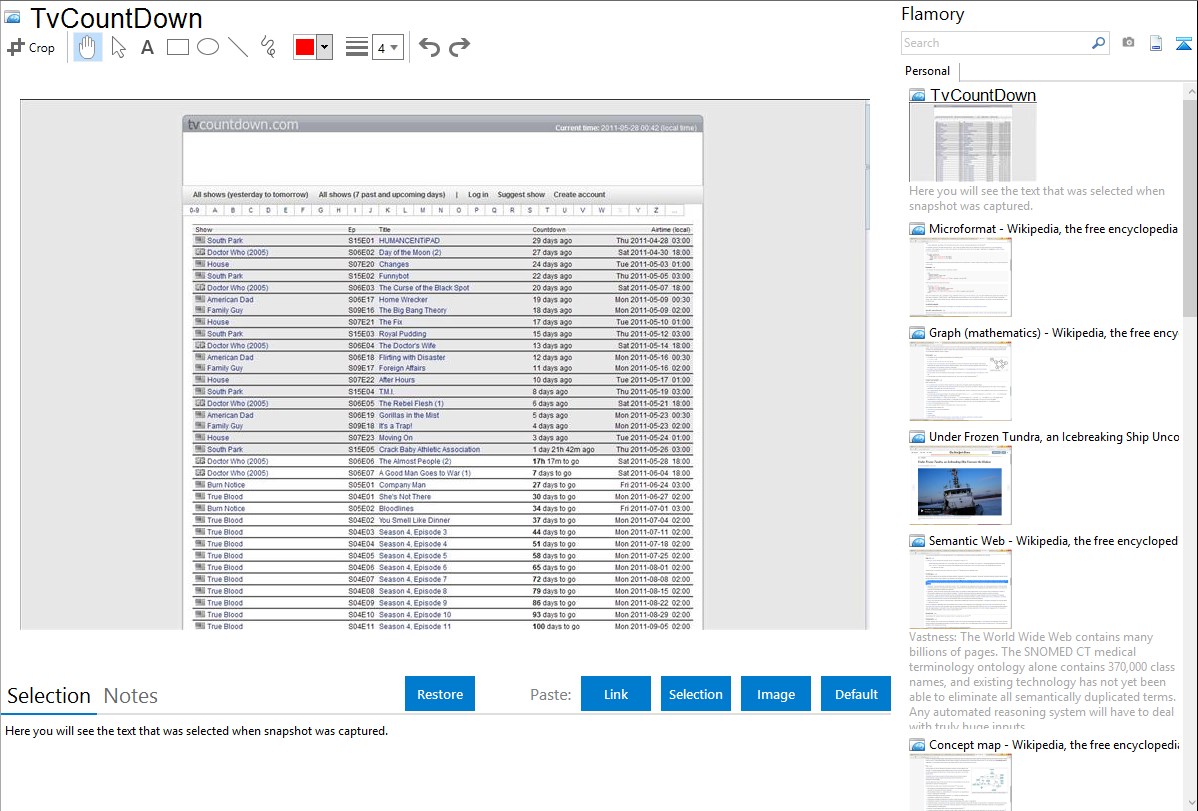Paste as Selection button
1198x811 pixels.
pos(695,694)
